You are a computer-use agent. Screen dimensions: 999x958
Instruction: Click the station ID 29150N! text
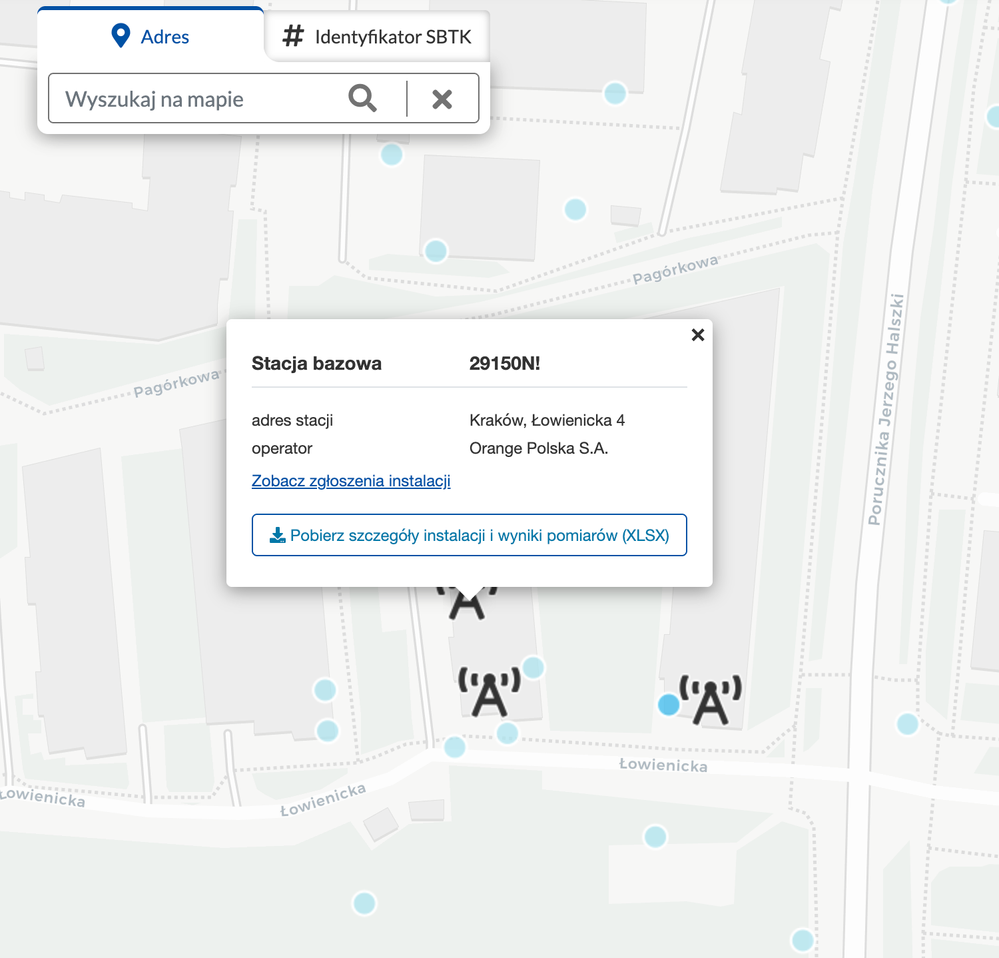[505, 364]
